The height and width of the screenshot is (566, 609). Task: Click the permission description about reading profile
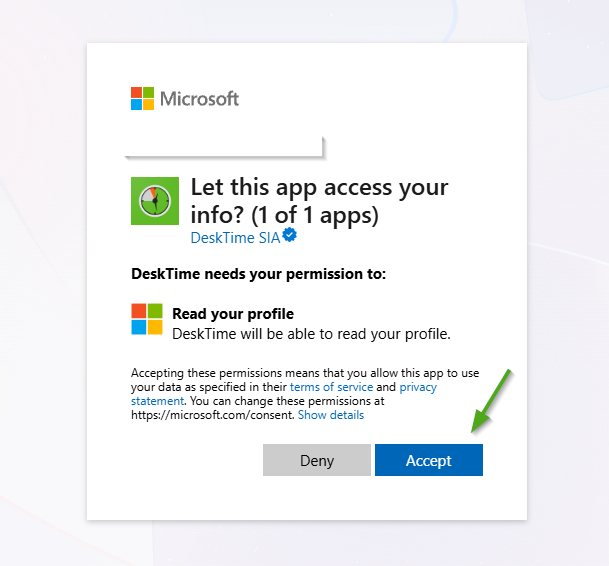(311, 333)
